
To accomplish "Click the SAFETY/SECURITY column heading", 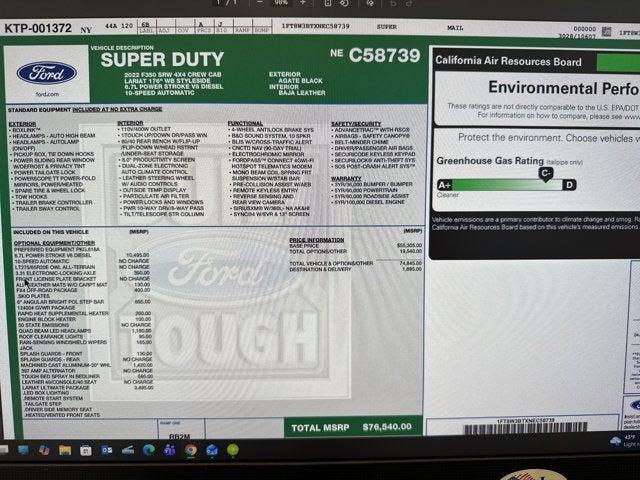I will pos(356,124).
